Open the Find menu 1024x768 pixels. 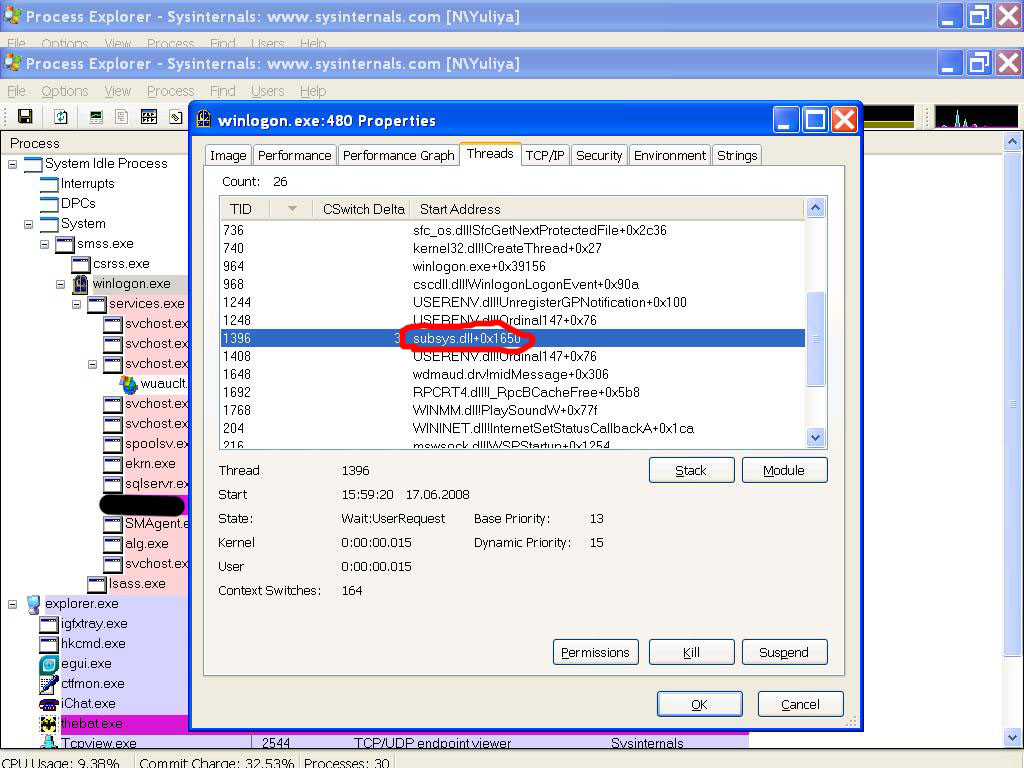[222, 91]
